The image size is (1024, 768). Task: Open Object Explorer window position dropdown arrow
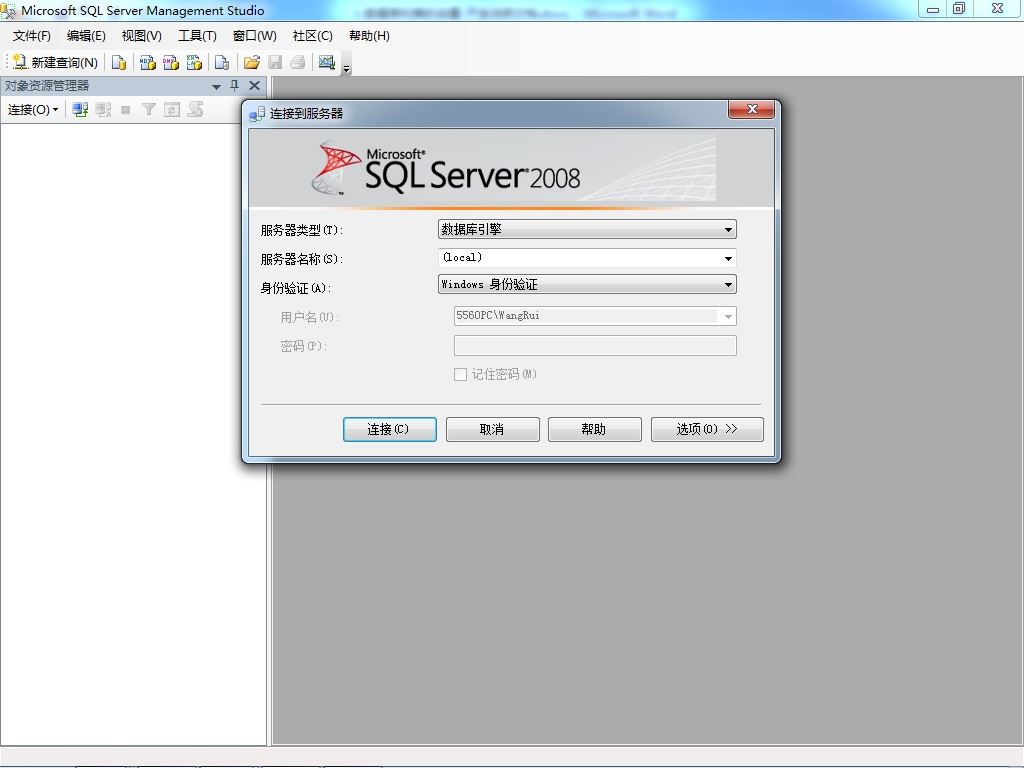[216, 86]
